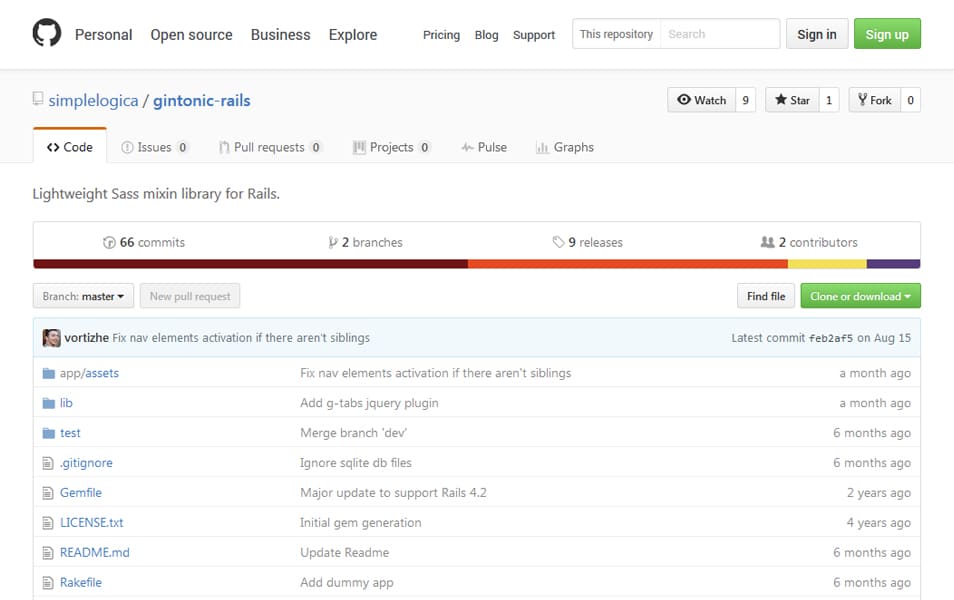Click the Pulse tab waveform icon
Screen dimensions: 954x600
point(467,147)
